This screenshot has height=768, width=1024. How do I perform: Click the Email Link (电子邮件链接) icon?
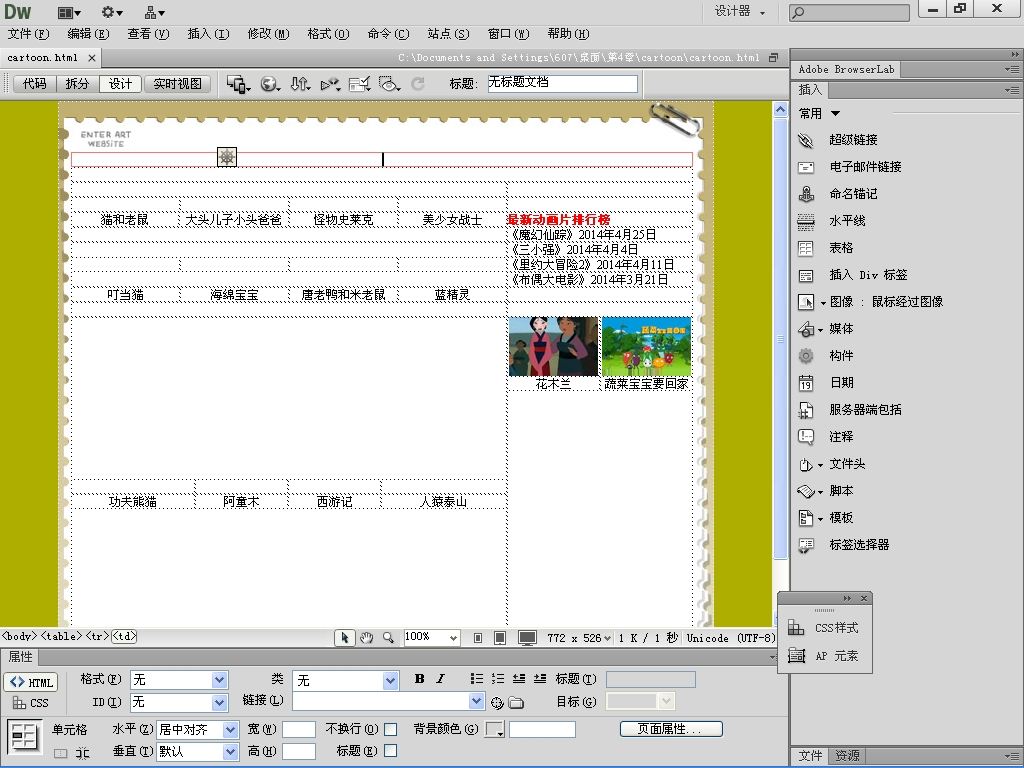(806, 167)
